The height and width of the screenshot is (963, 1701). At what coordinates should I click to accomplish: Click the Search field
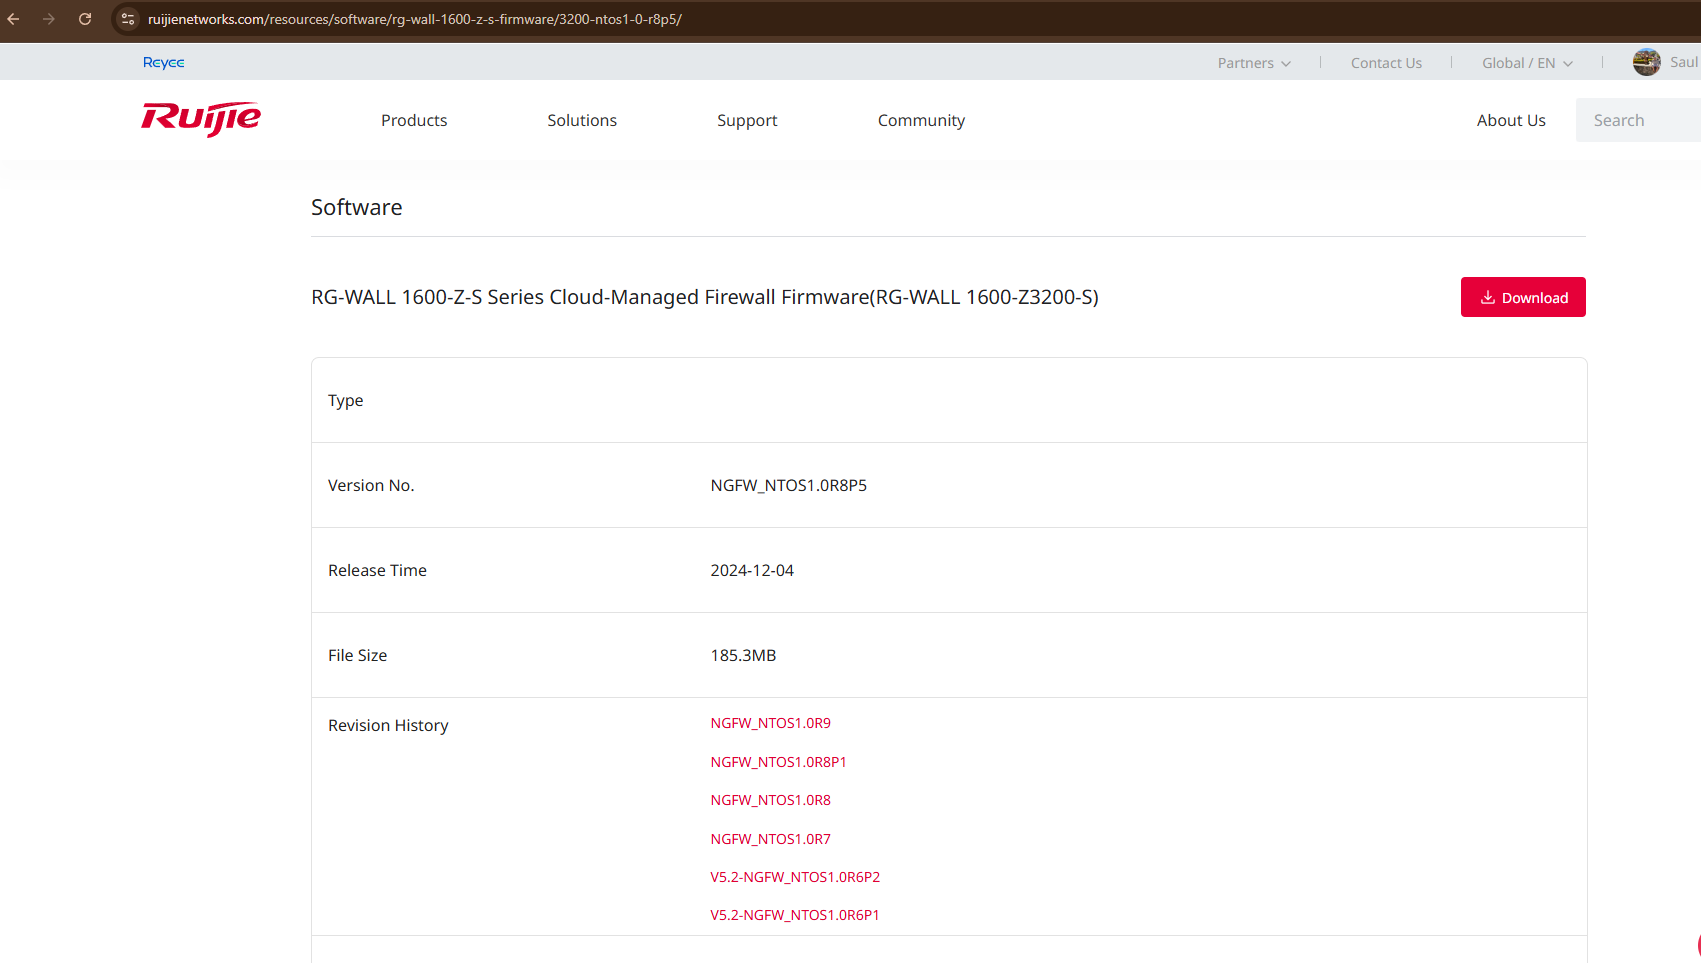[1638, 120]
